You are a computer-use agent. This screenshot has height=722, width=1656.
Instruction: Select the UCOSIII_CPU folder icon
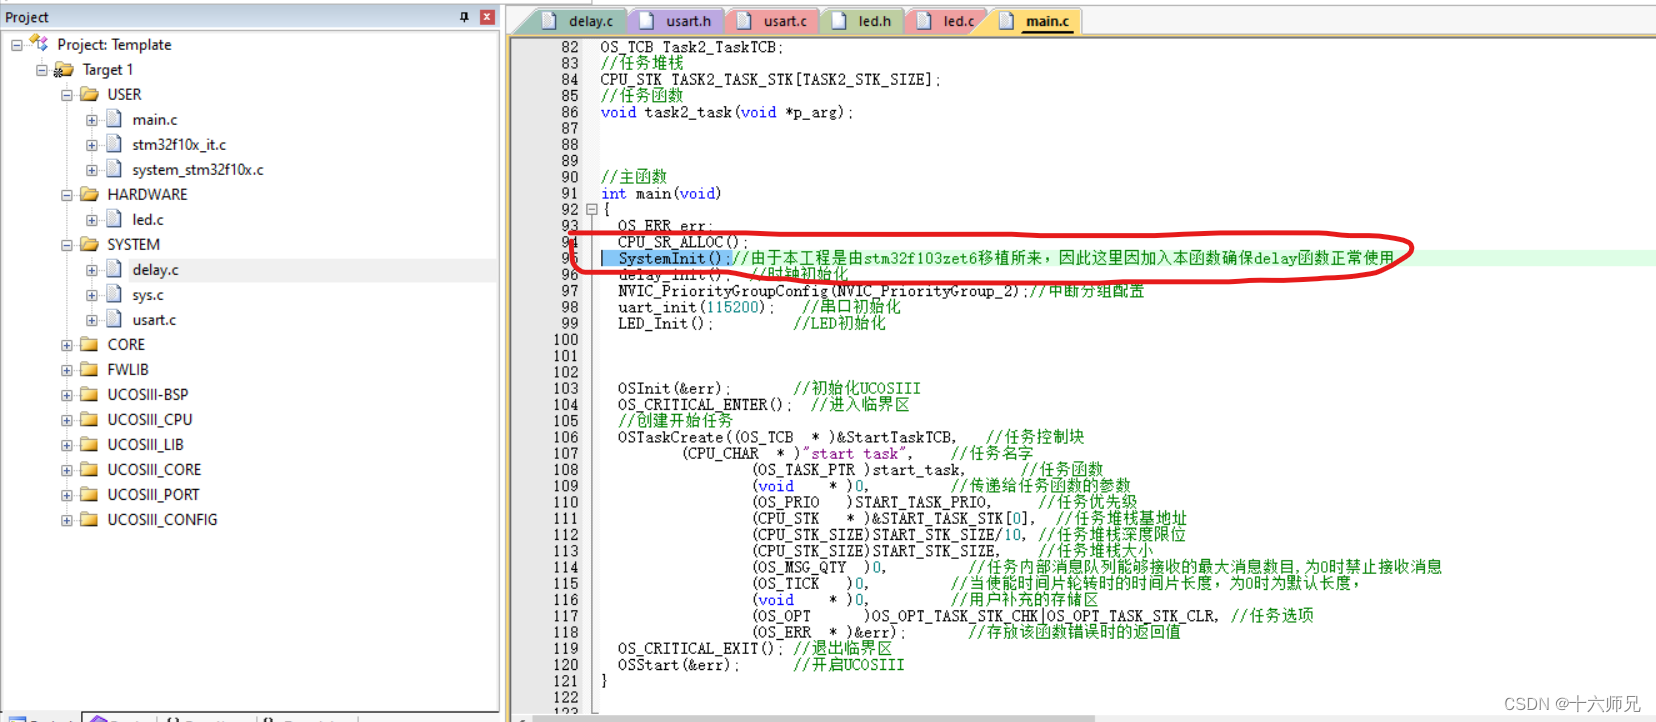point(89,419)
